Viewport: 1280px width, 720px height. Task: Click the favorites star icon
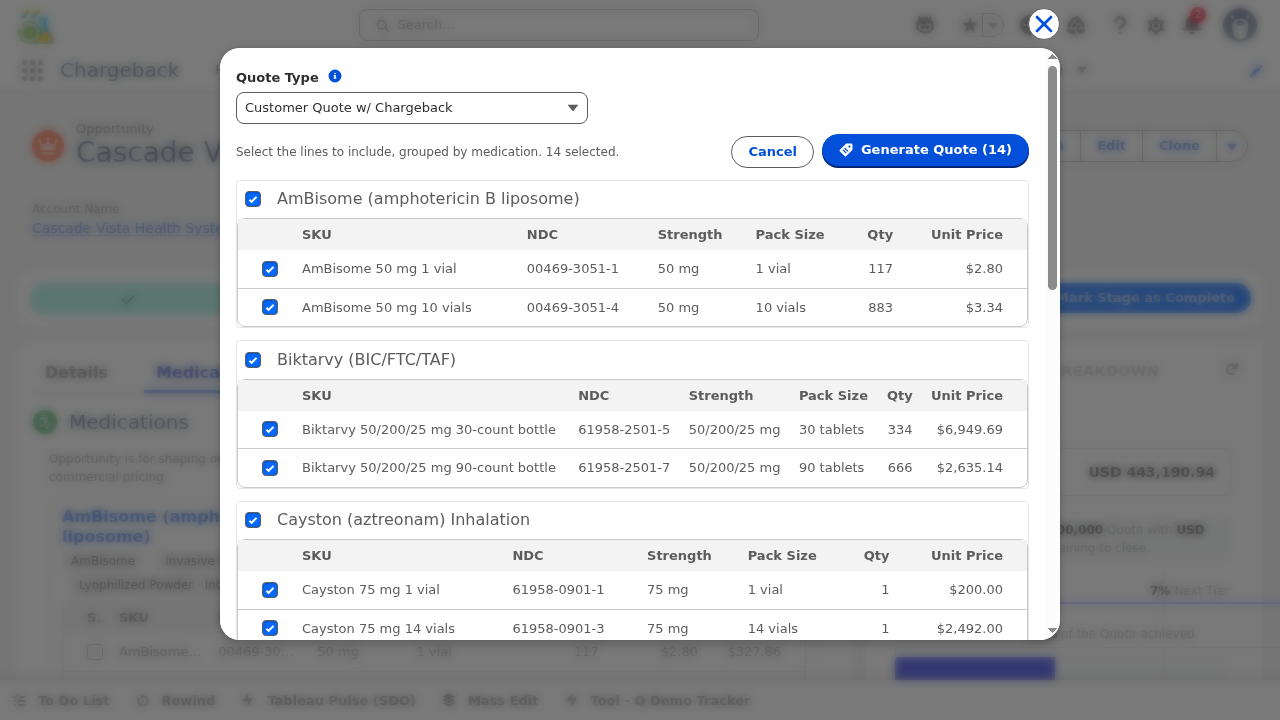pyautogui.click(x=969, y=25)
